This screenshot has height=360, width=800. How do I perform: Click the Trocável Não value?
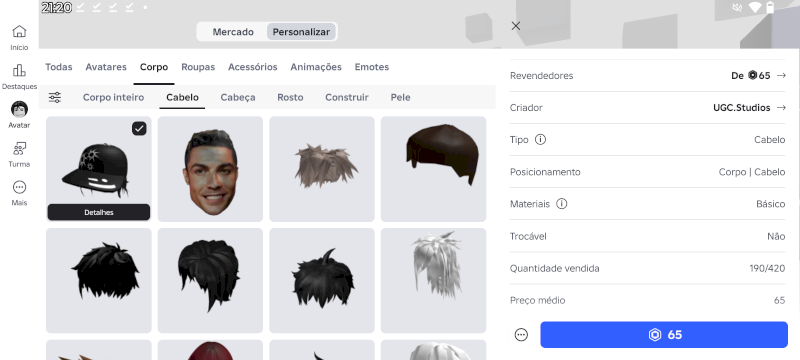tap(776, 236)
